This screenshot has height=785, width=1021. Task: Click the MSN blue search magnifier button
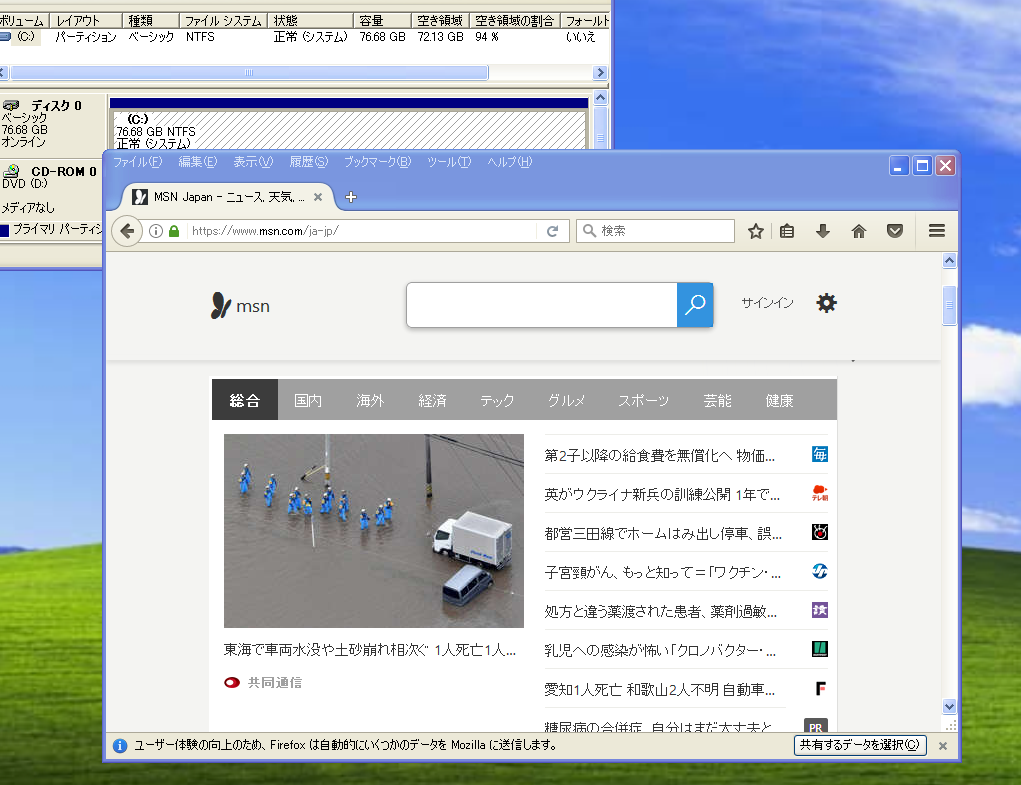(695, 305)
